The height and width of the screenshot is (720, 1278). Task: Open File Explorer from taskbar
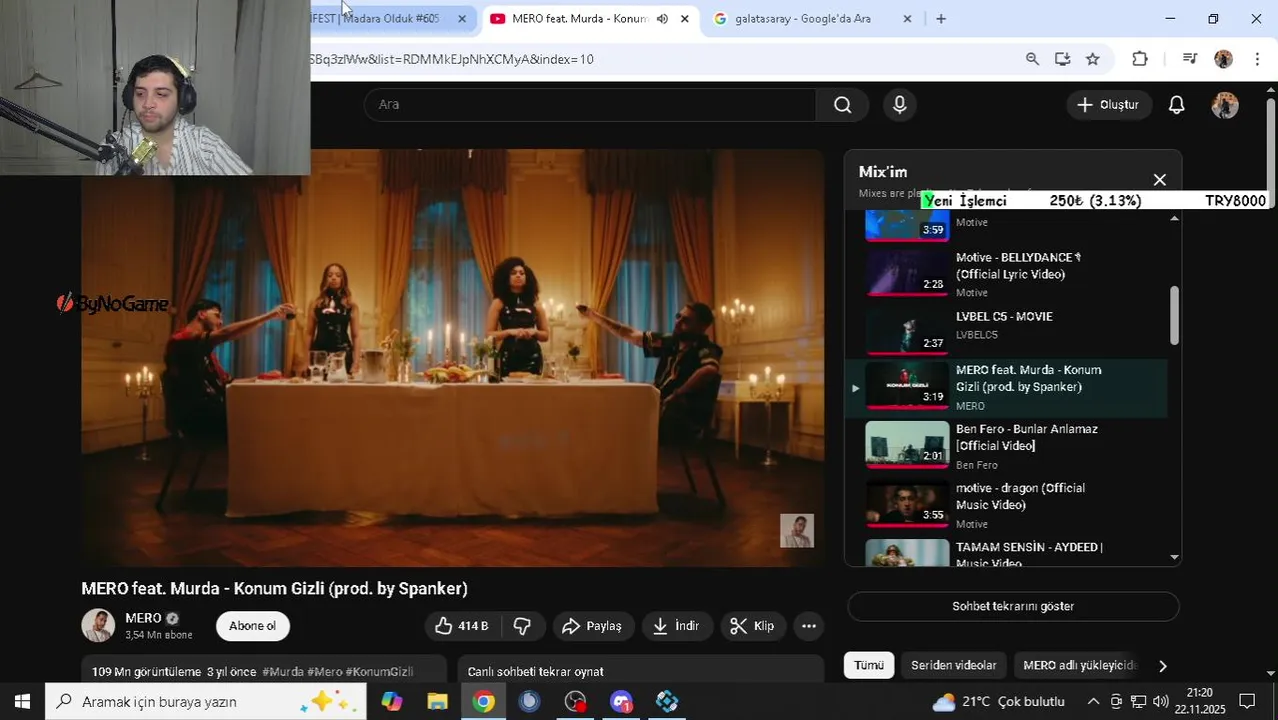(x=437, y=702)
